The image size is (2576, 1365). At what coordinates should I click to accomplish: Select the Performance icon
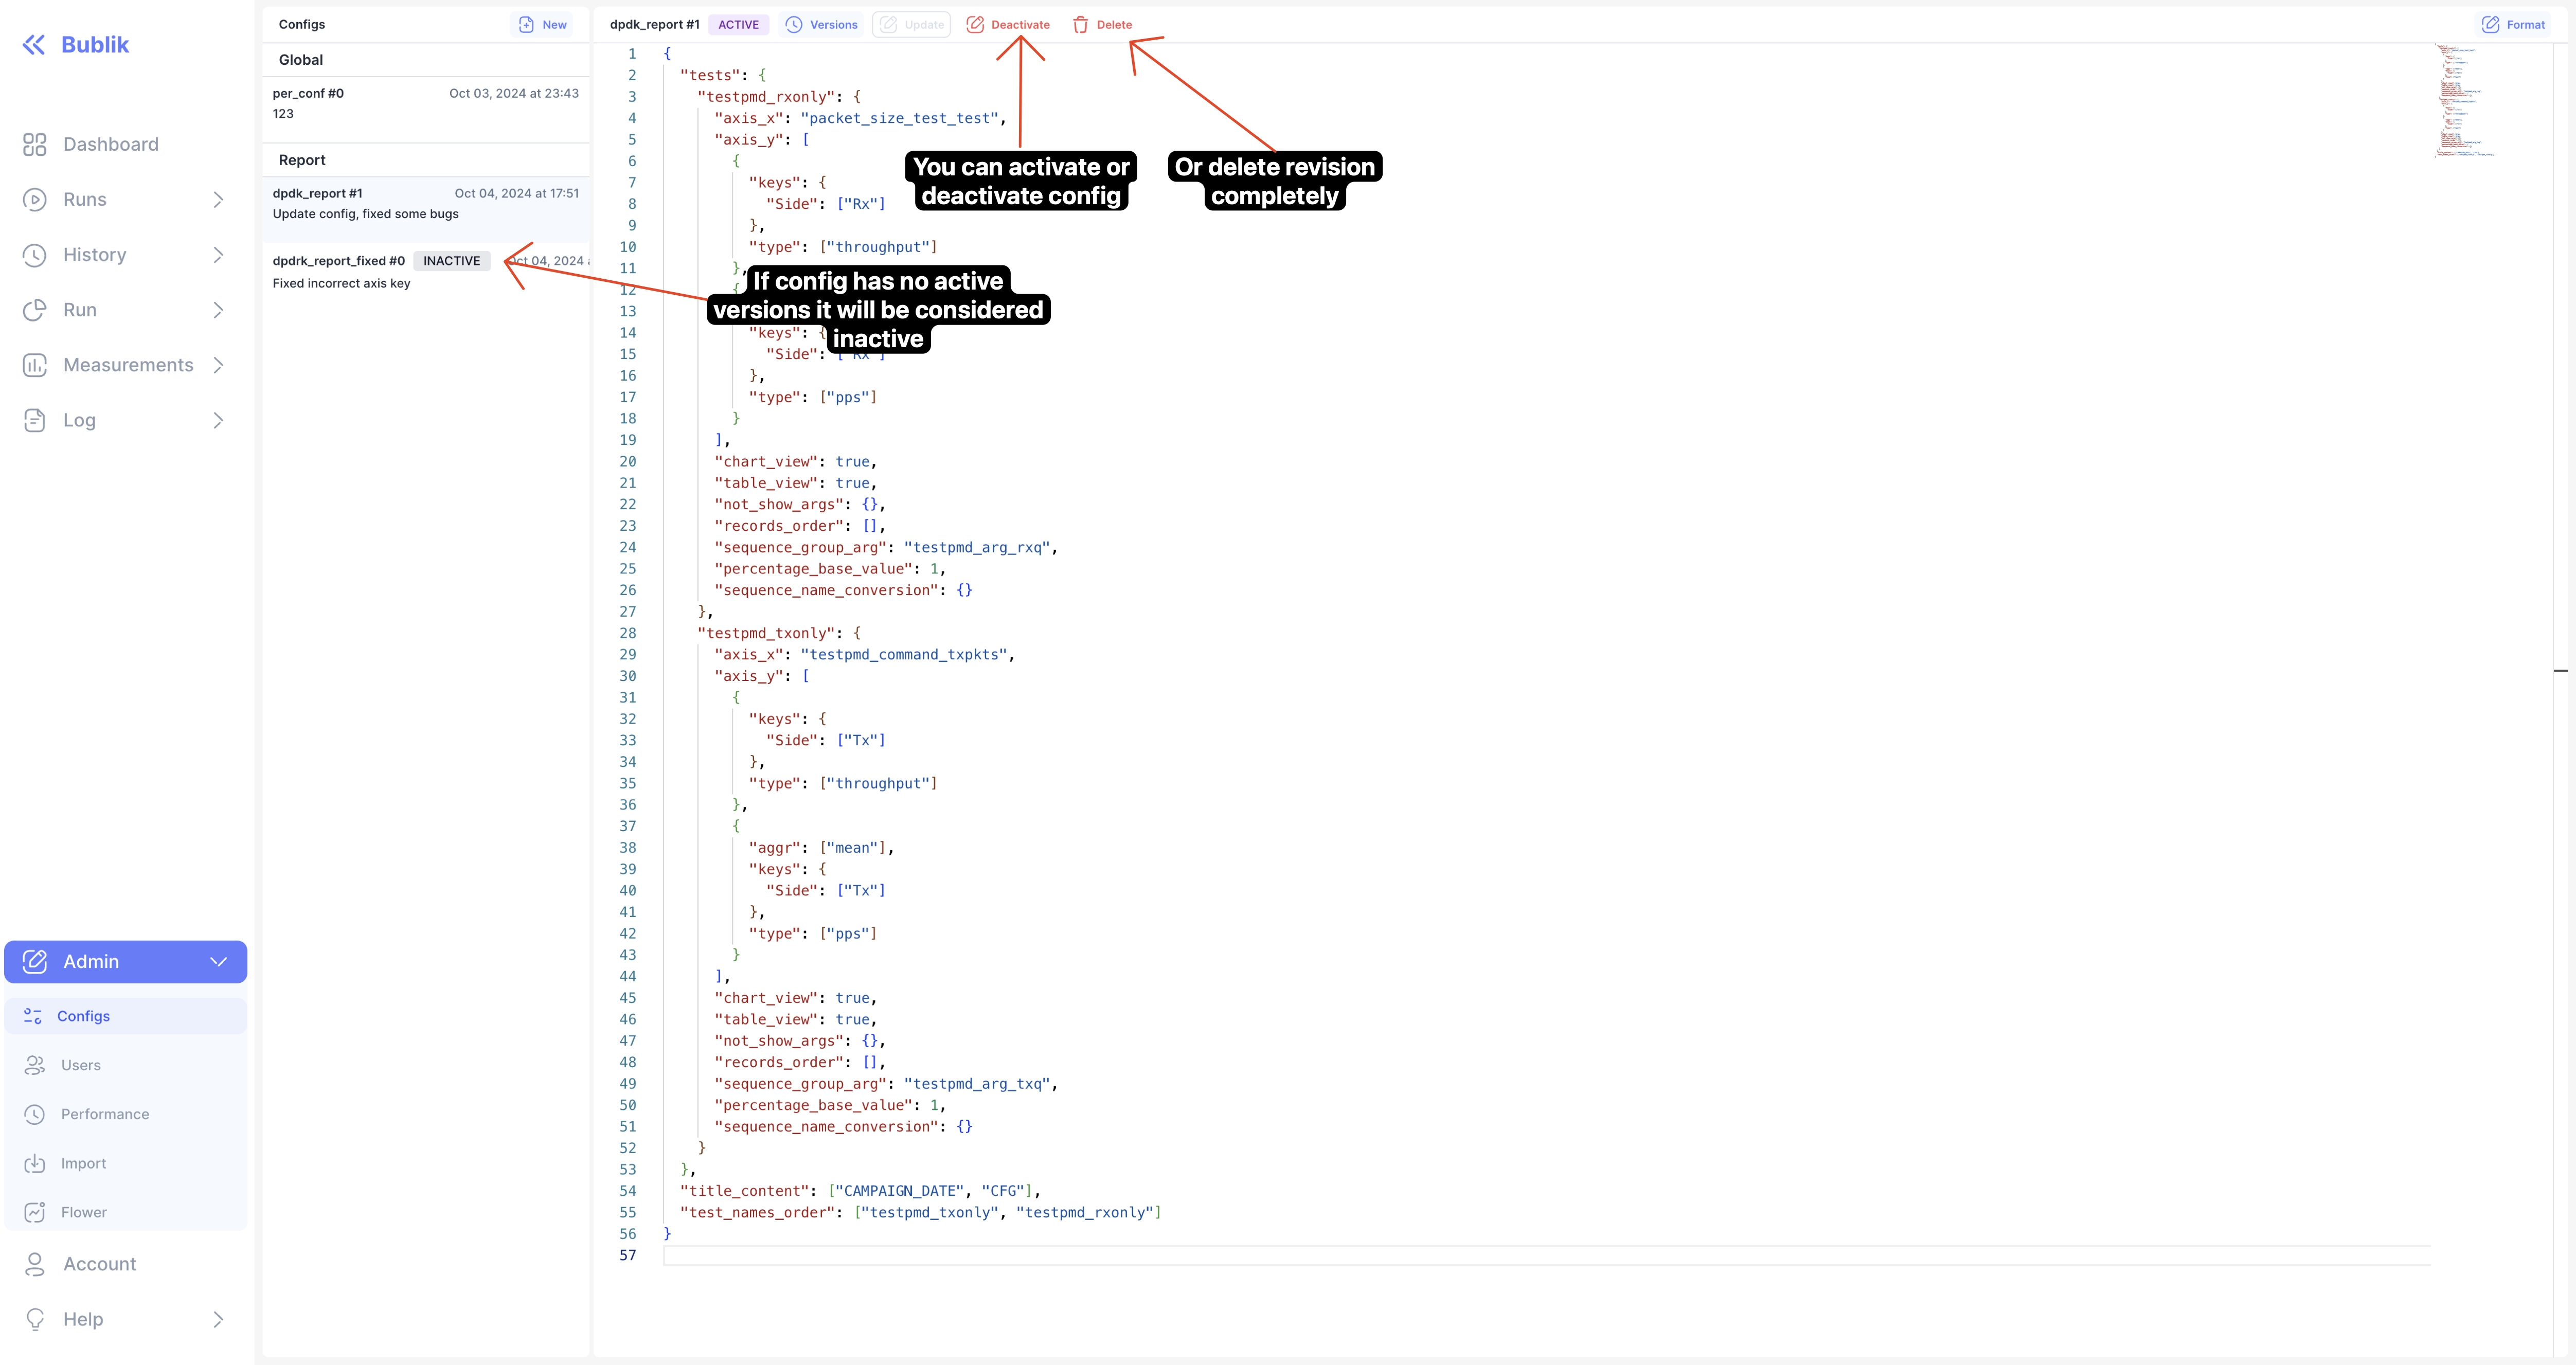point(34,1113)
